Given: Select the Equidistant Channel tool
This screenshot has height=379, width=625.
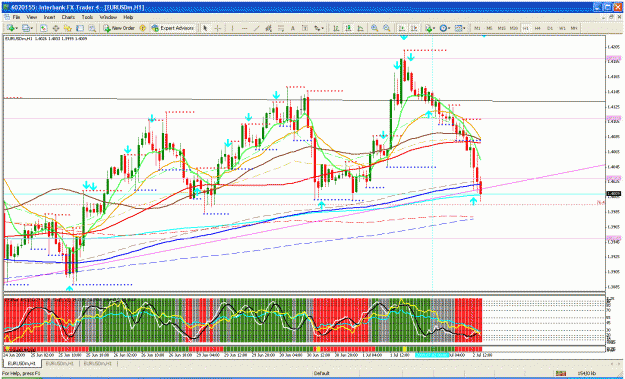Looking at the screenshot, I should [x=269, y=28].
